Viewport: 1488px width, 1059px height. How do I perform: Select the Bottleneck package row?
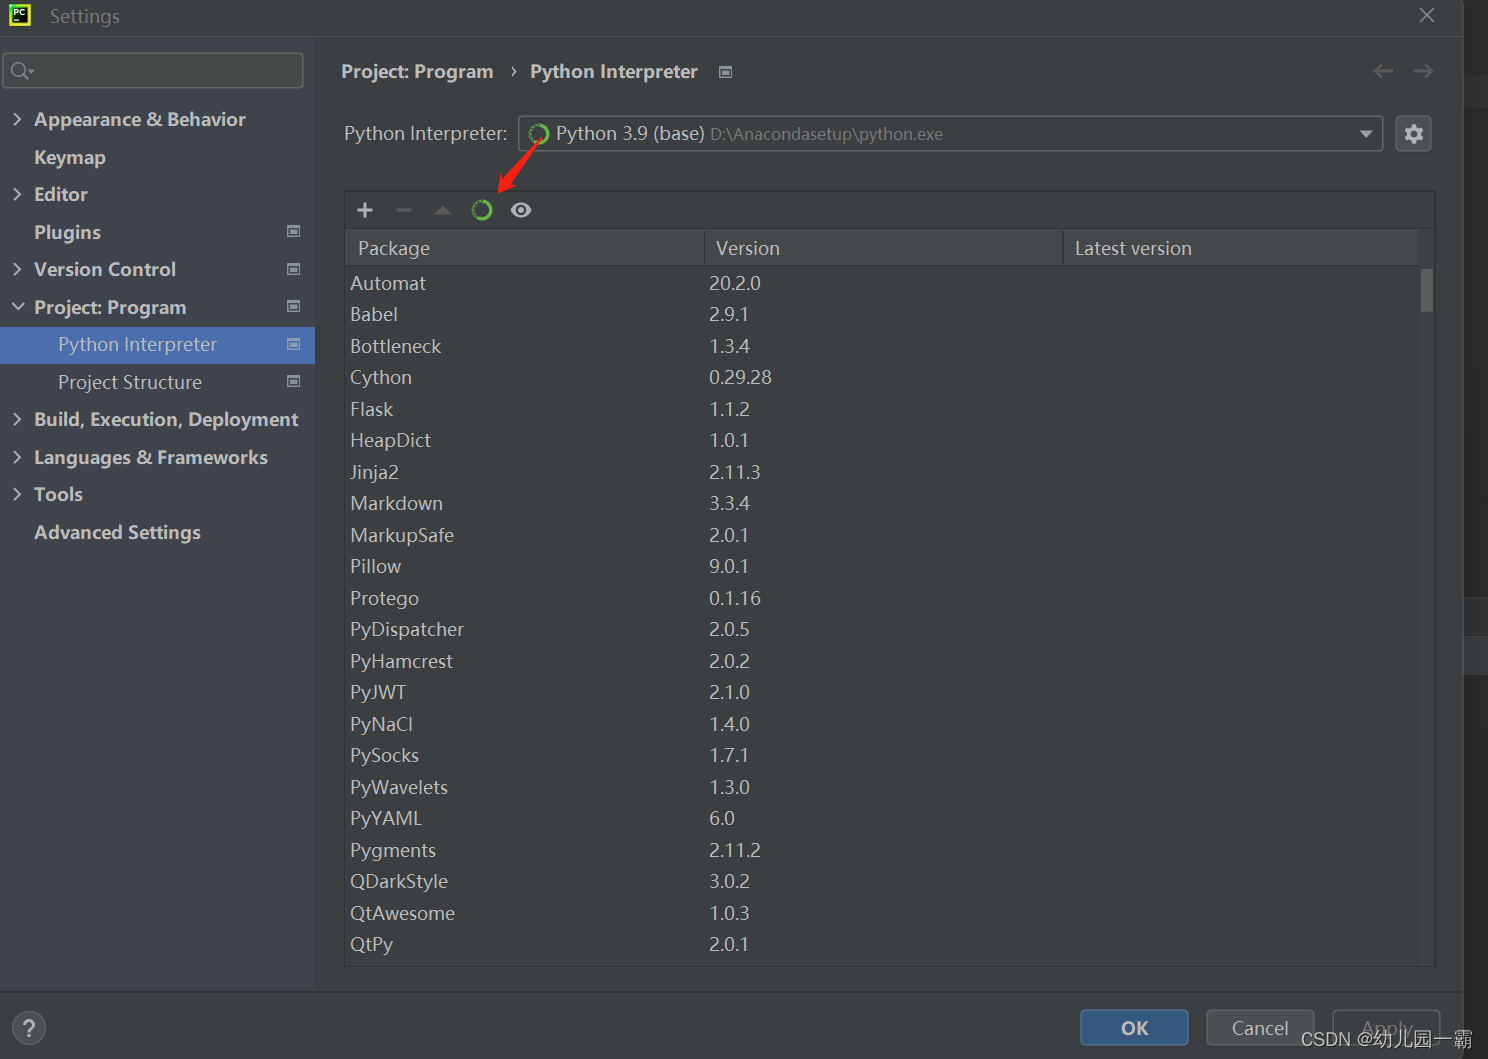(x=882, y=346)
